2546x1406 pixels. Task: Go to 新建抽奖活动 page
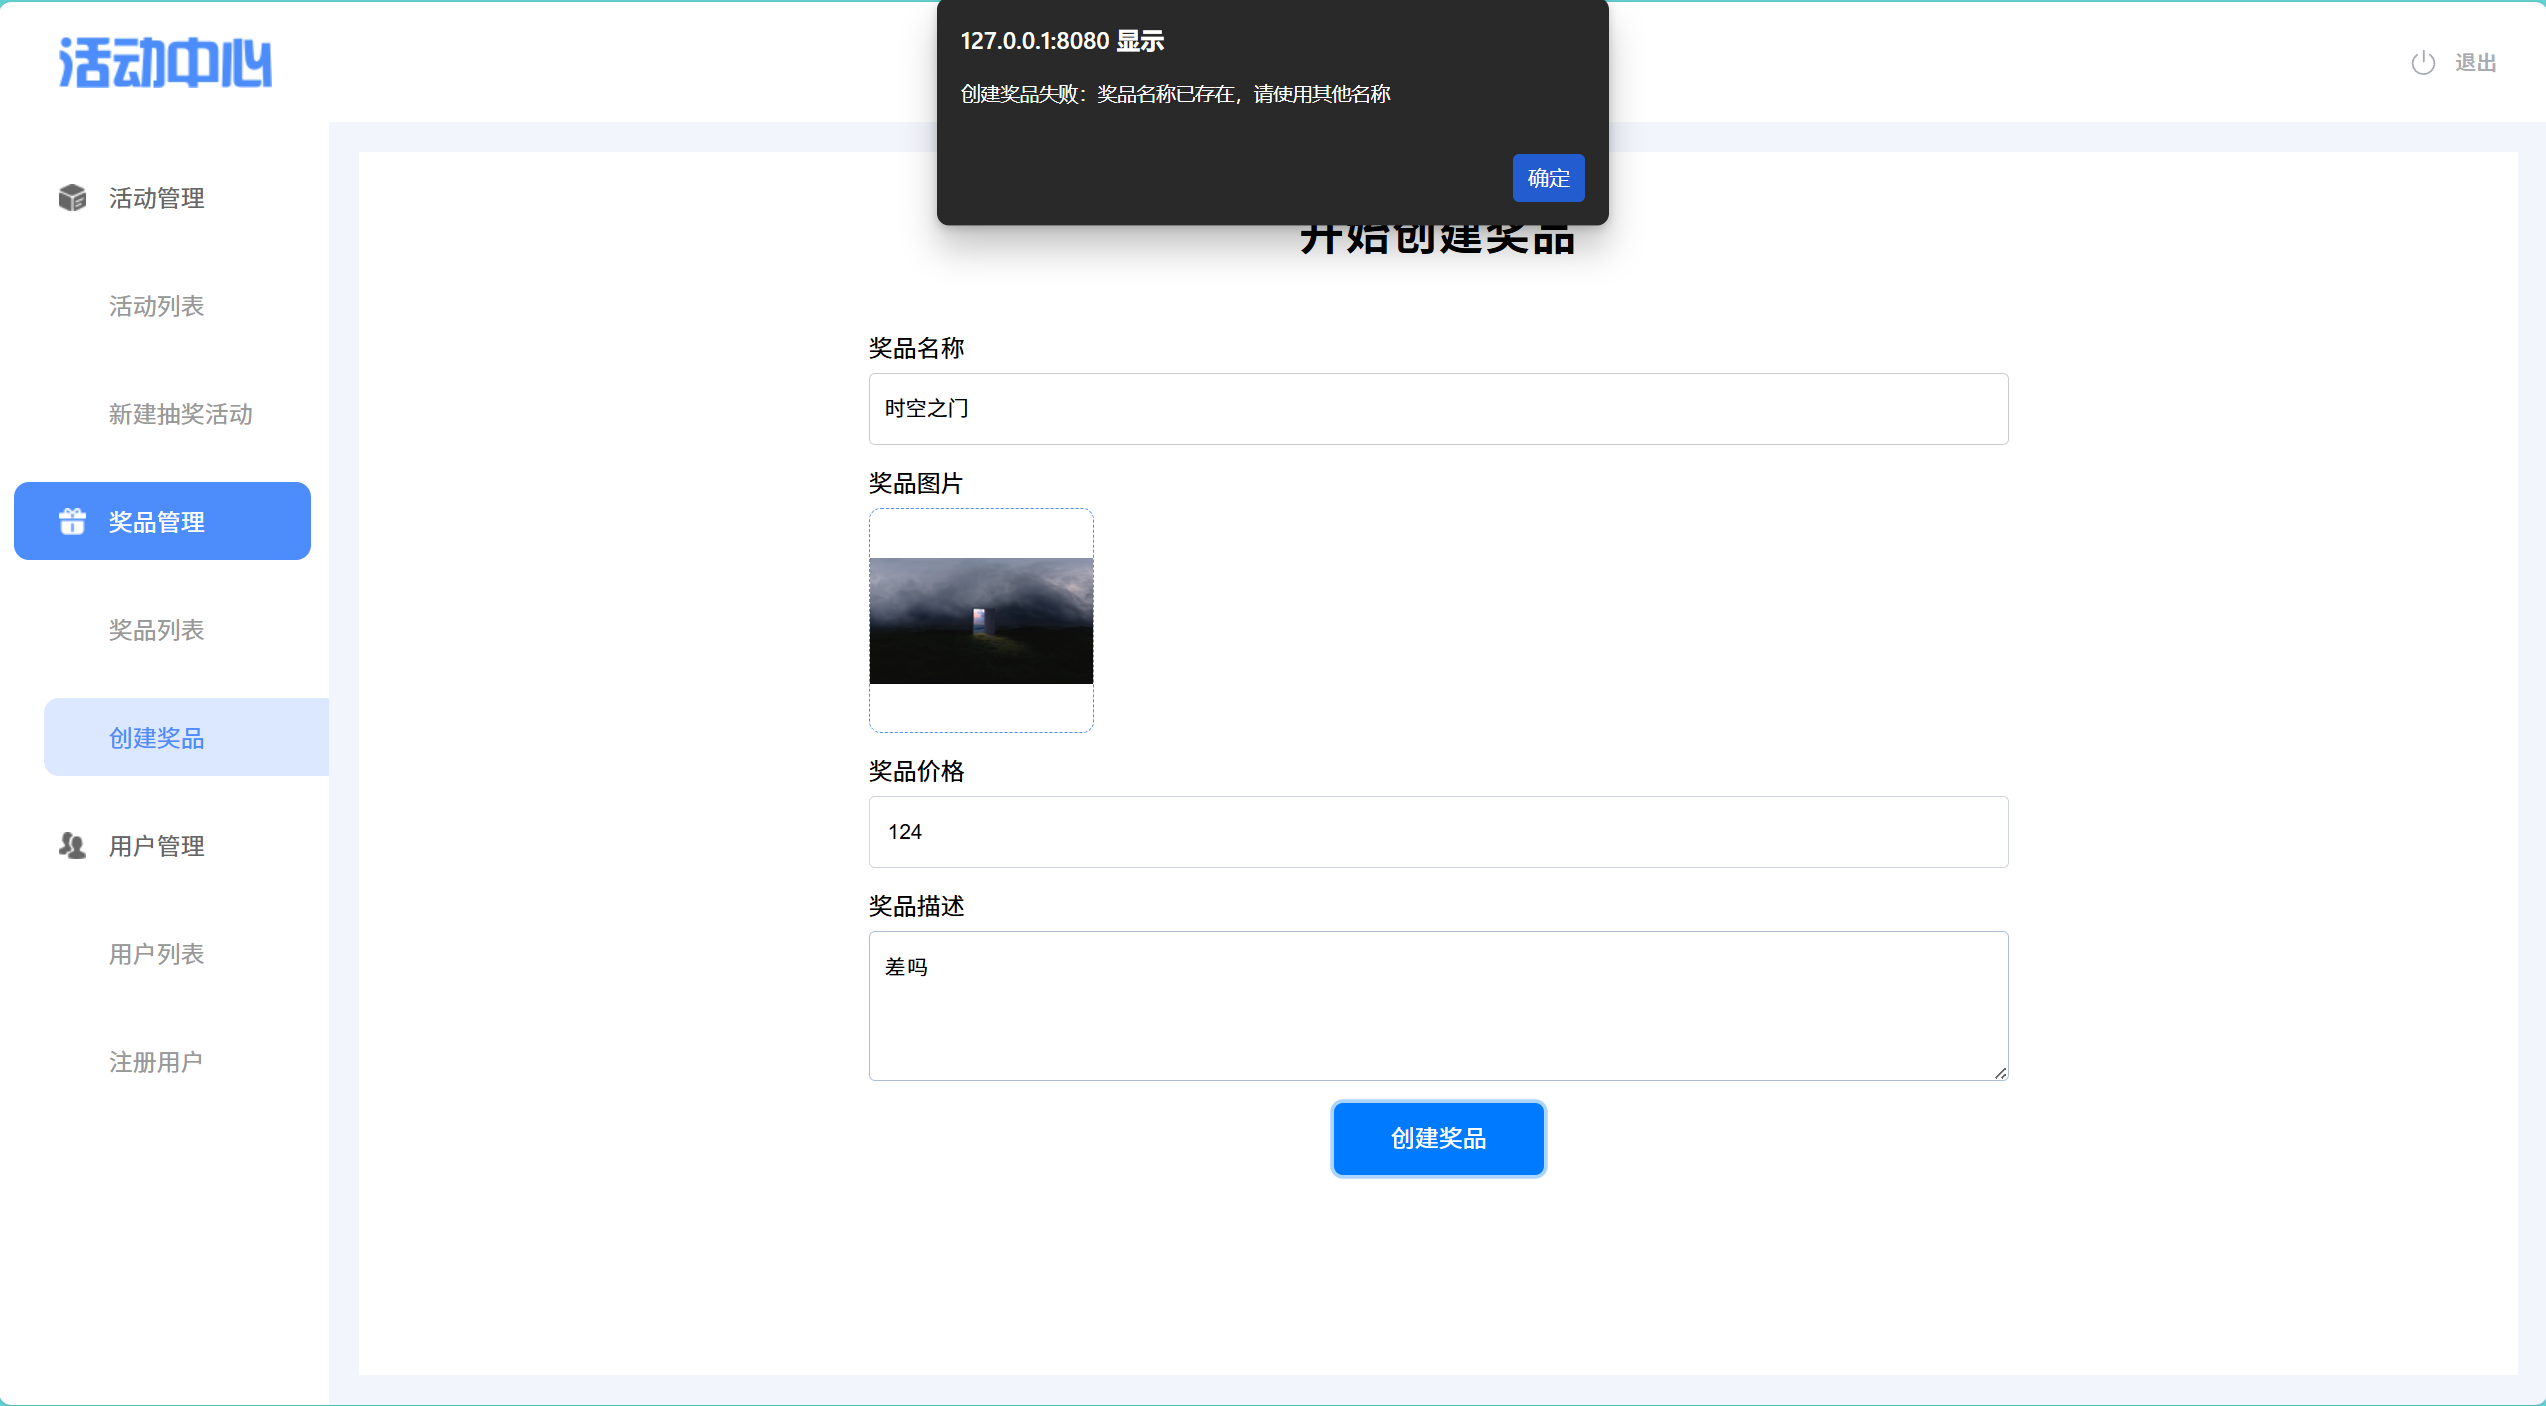tap(180, 414)
